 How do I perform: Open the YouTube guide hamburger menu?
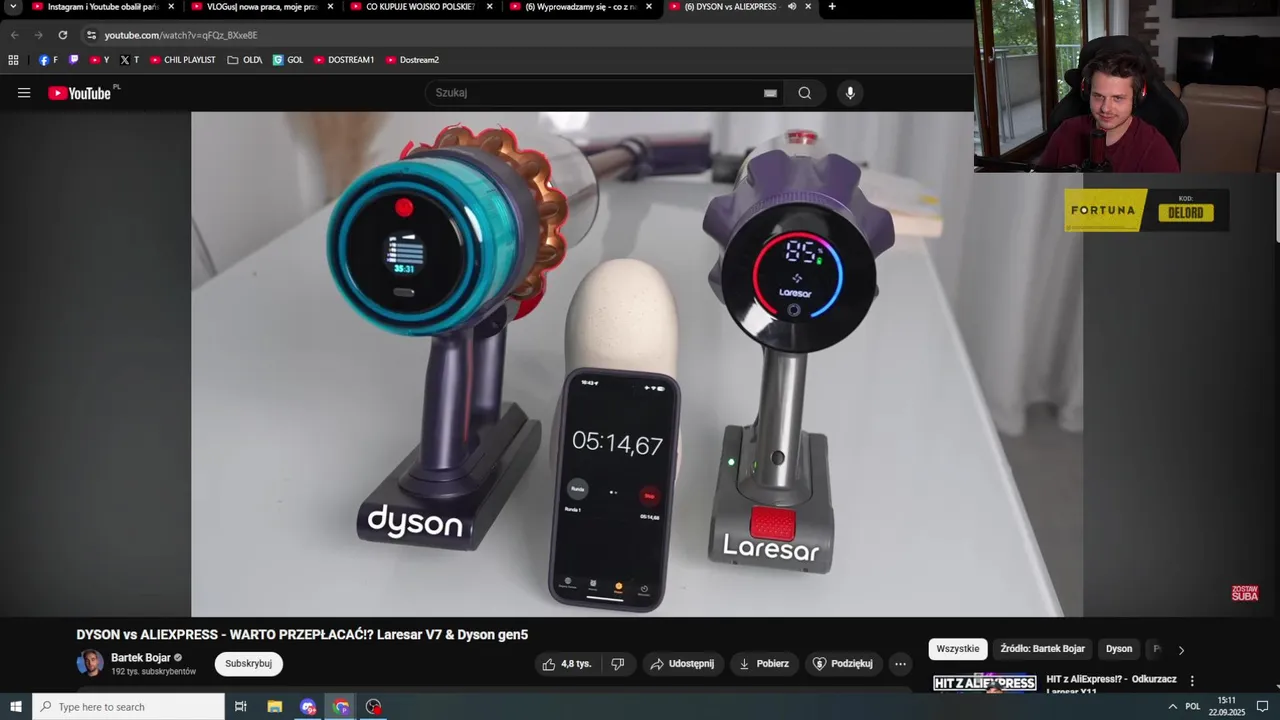pos(24,93)
